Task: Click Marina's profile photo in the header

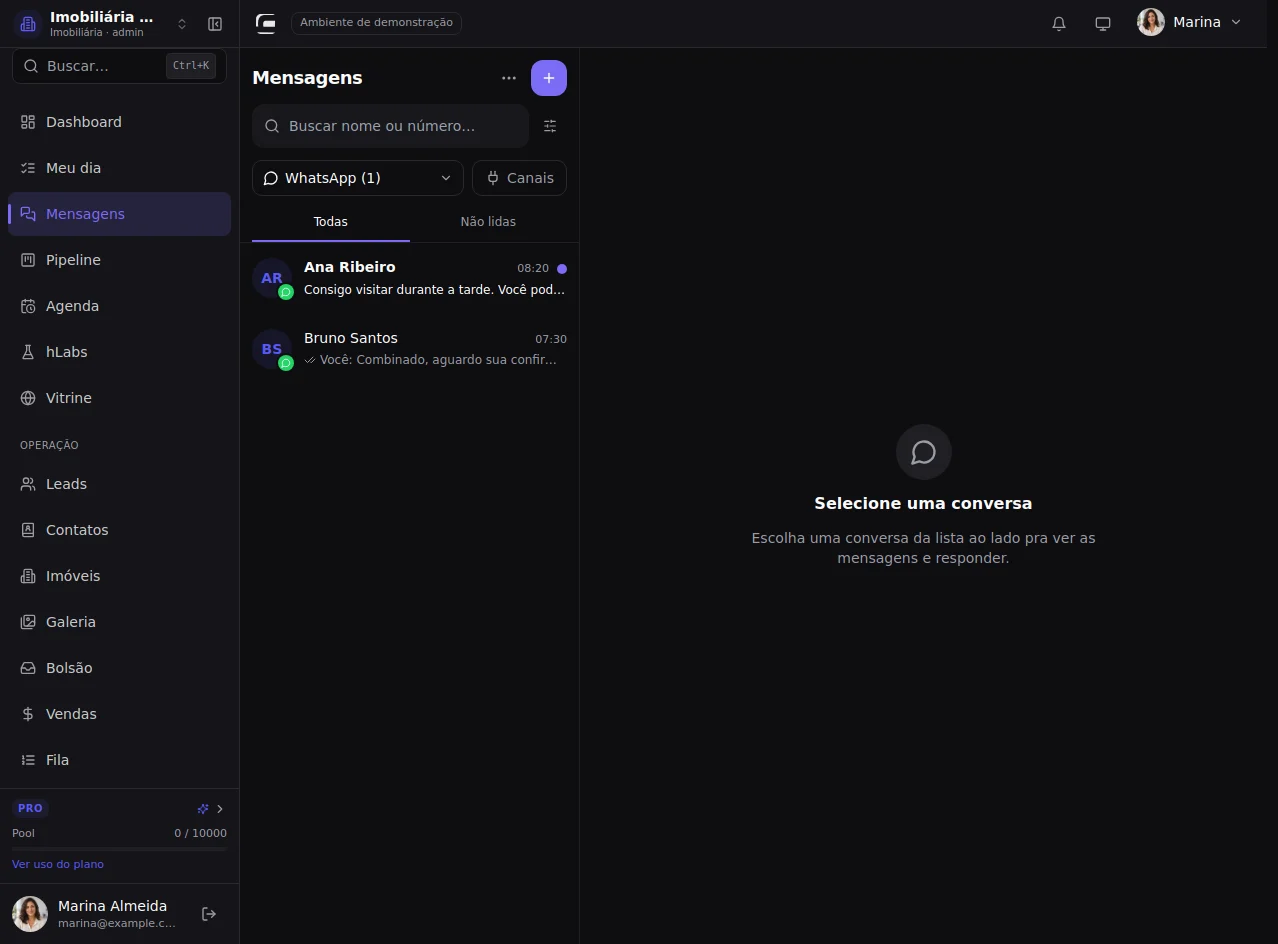Action: click(1151, 22)
